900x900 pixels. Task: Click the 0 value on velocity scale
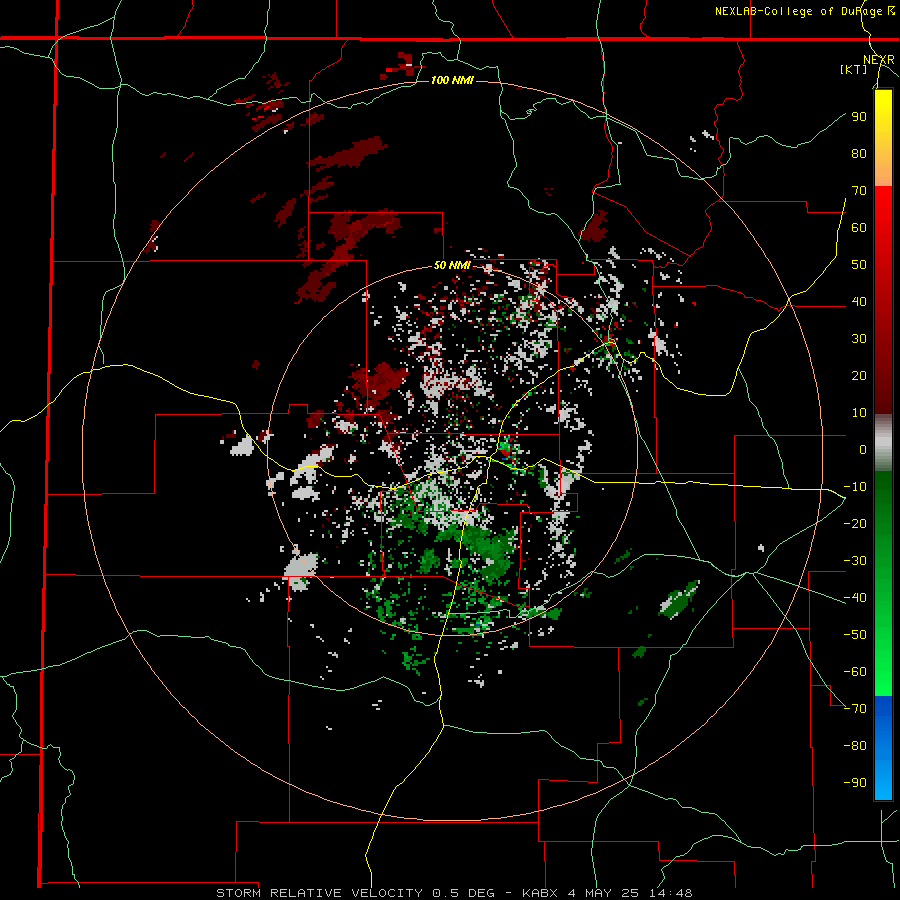pos(863,449)
